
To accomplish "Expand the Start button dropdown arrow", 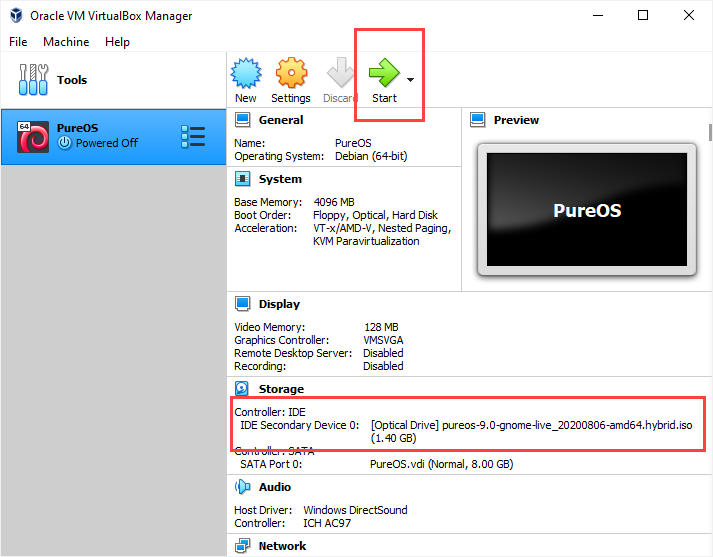I will tap(411, 80).
